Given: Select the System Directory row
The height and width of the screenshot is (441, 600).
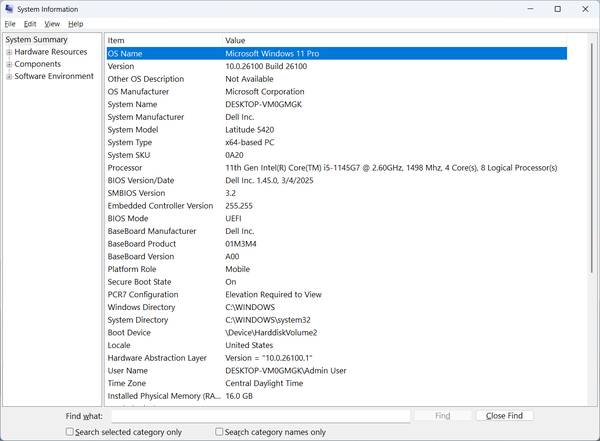Looking at the screenshot, I should pyautogui.click(x=337, y=320).
